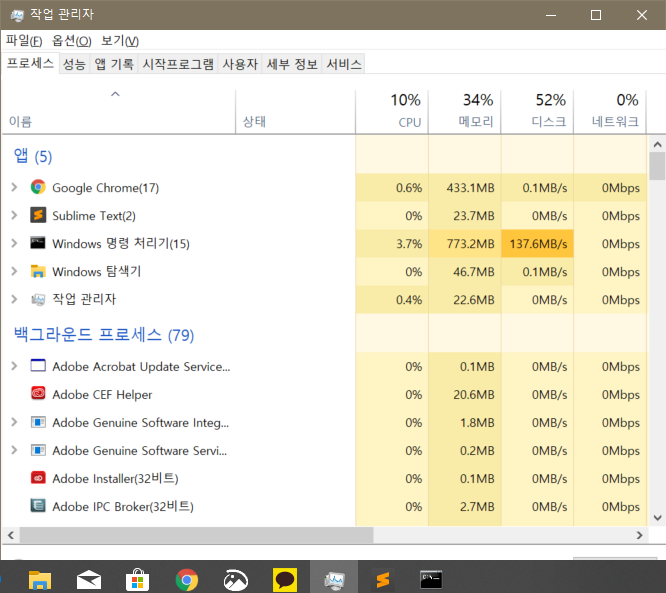Expand the Adobe Acrobat Update Service row

coord(14,366)
